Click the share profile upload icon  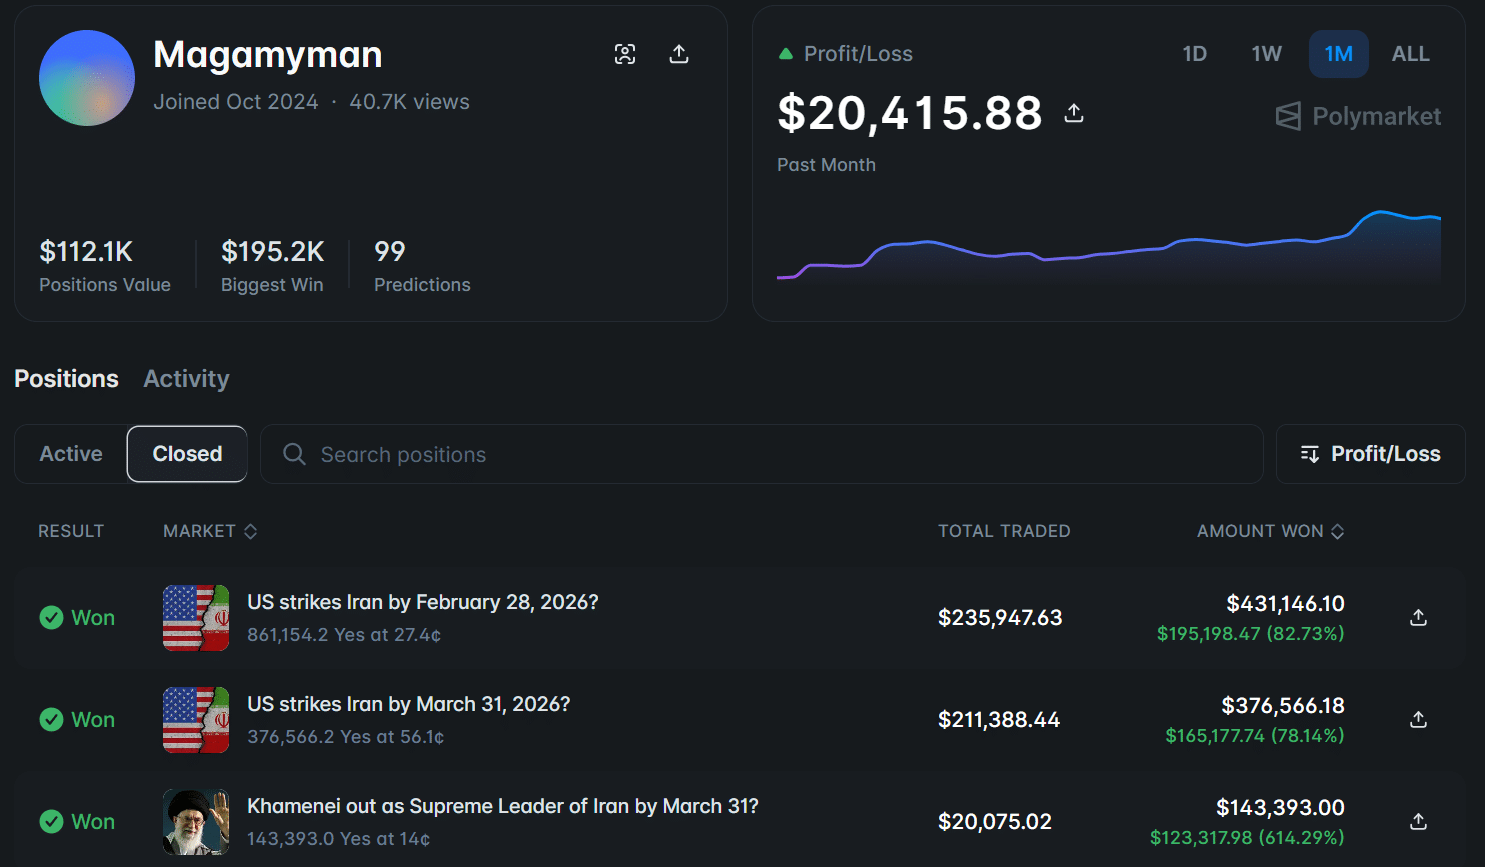tap(679, 54)
